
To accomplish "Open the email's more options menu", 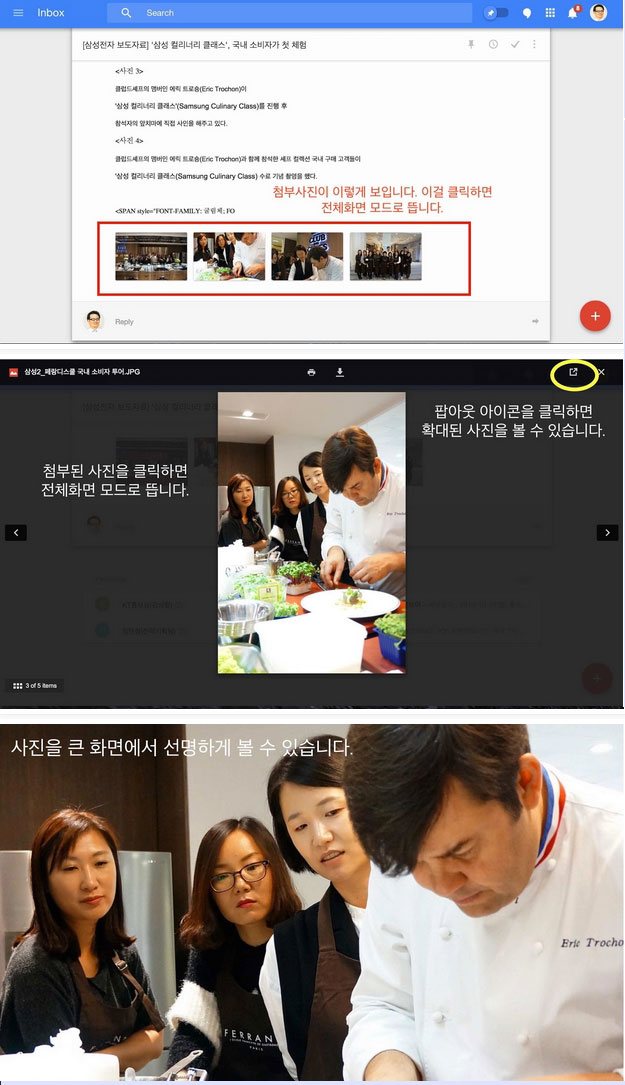I will (x=534, y=45).
